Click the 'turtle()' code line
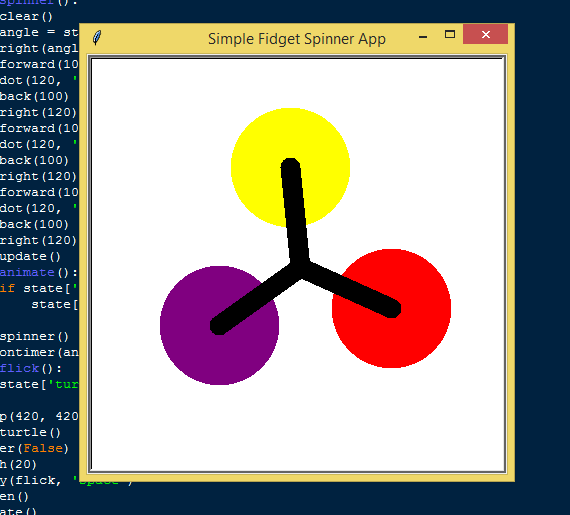 [x=30, y=432]
